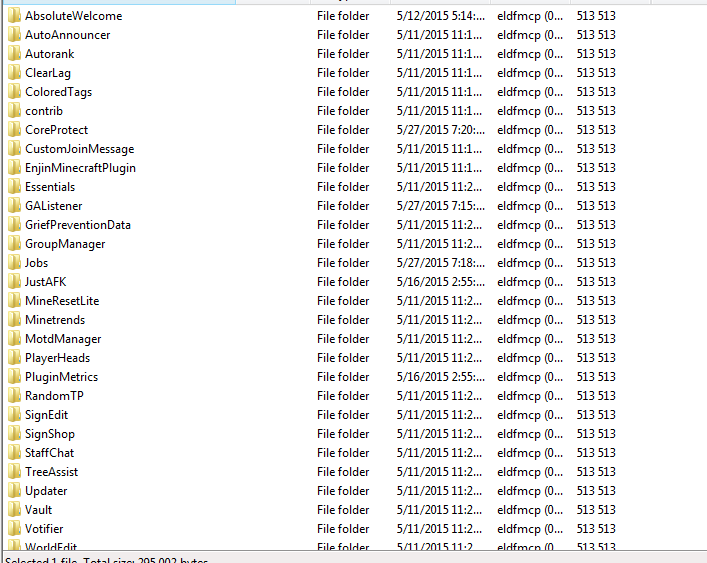Click the EnjinMinecraftPlugin folder icon
707x563 pixels.
click(x=14, y=168)
